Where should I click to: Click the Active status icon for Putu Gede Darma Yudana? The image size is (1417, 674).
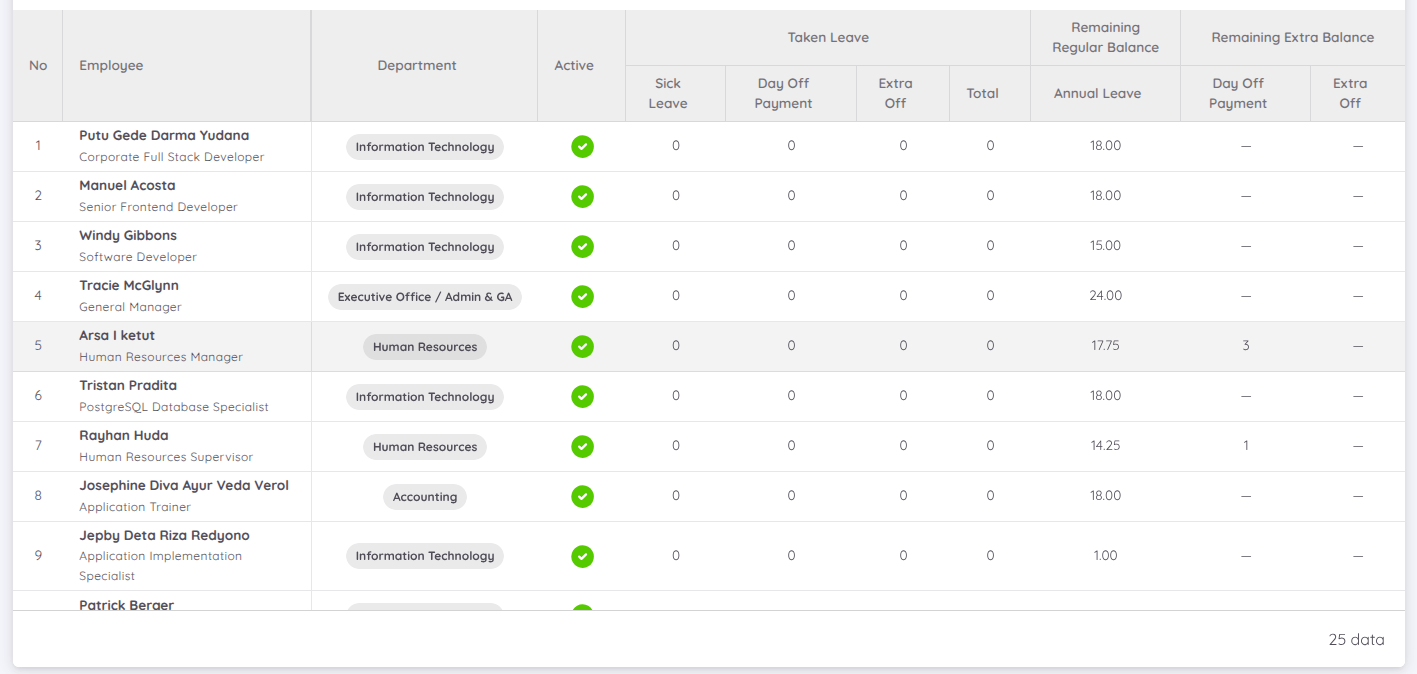click(582, 146)
